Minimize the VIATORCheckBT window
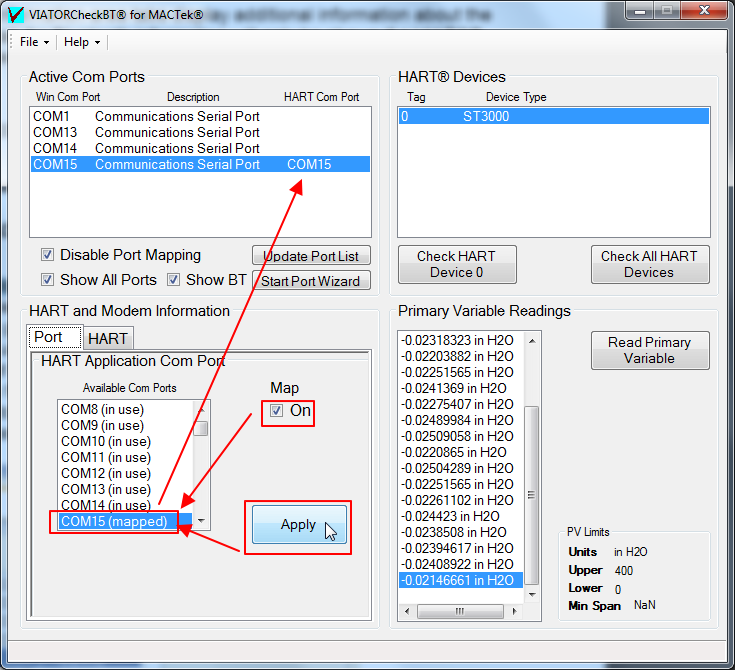Image resolution: width=735 pixels, height=670 pixels. click(640, 11)
